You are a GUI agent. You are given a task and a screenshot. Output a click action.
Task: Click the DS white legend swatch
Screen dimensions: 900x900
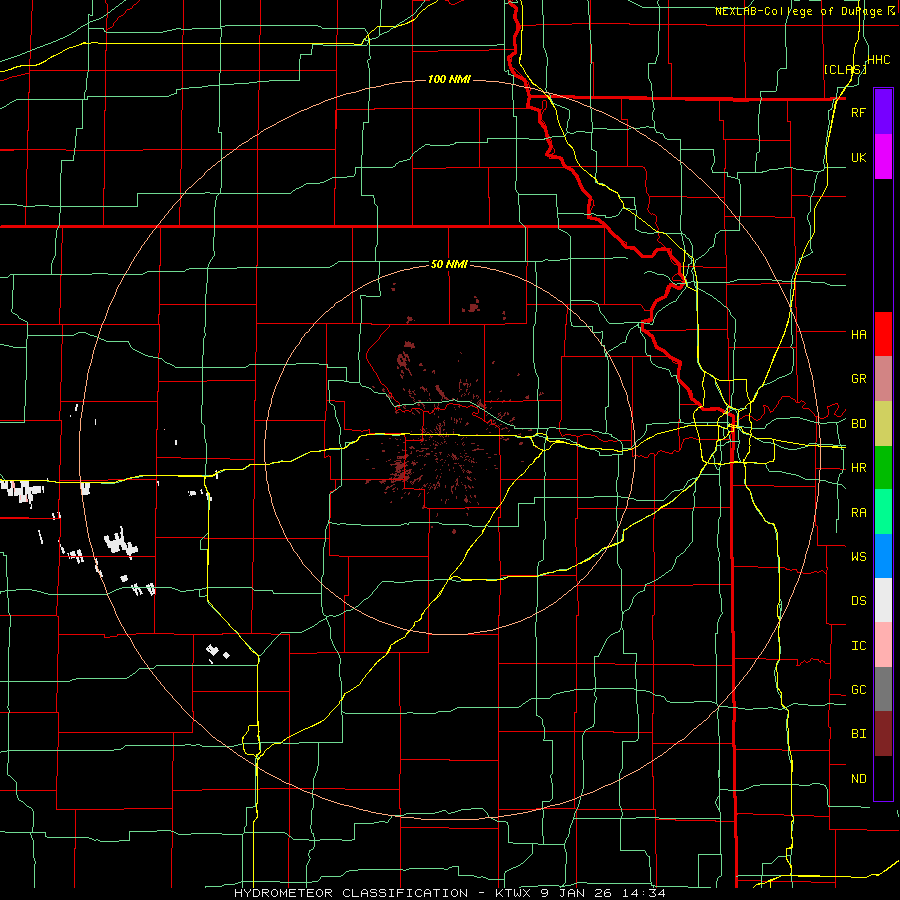(x=883, y=600)
